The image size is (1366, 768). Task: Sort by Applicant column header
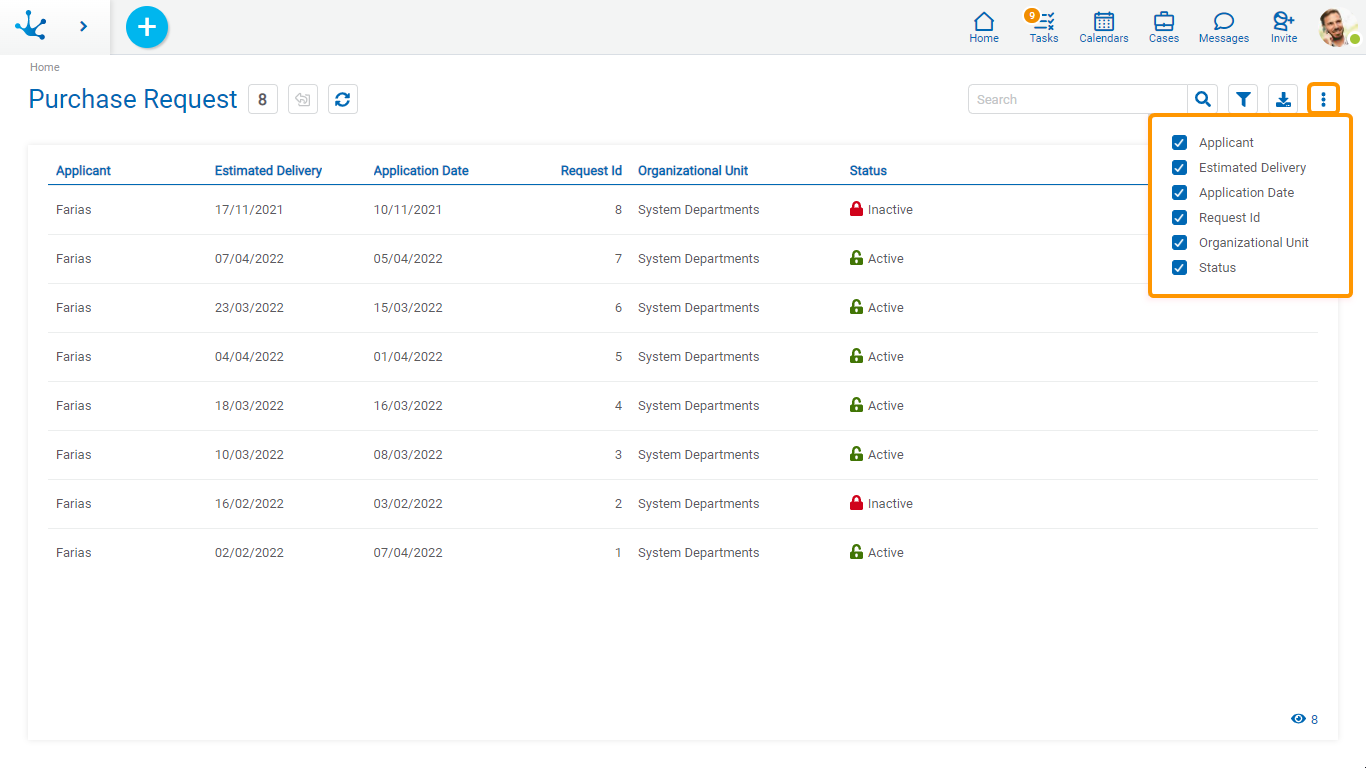(x=83, y=171)
